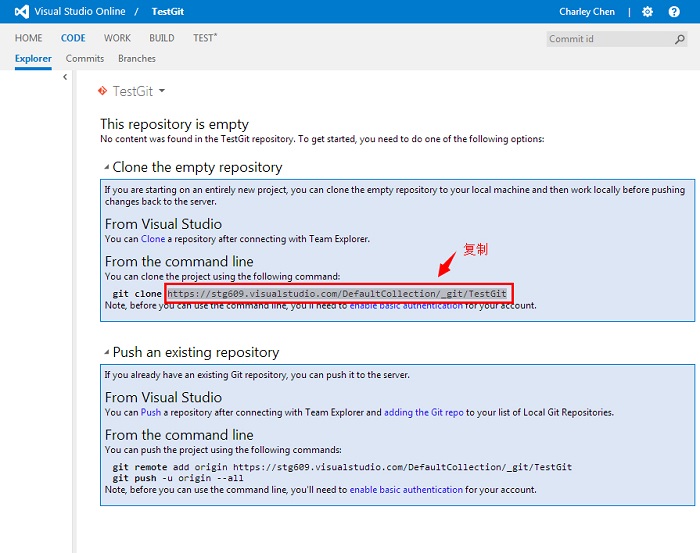Viewport: 700px width, 553px height.
Task: Open the TestGit repository dropdown
Action: (x=161, y=91)
